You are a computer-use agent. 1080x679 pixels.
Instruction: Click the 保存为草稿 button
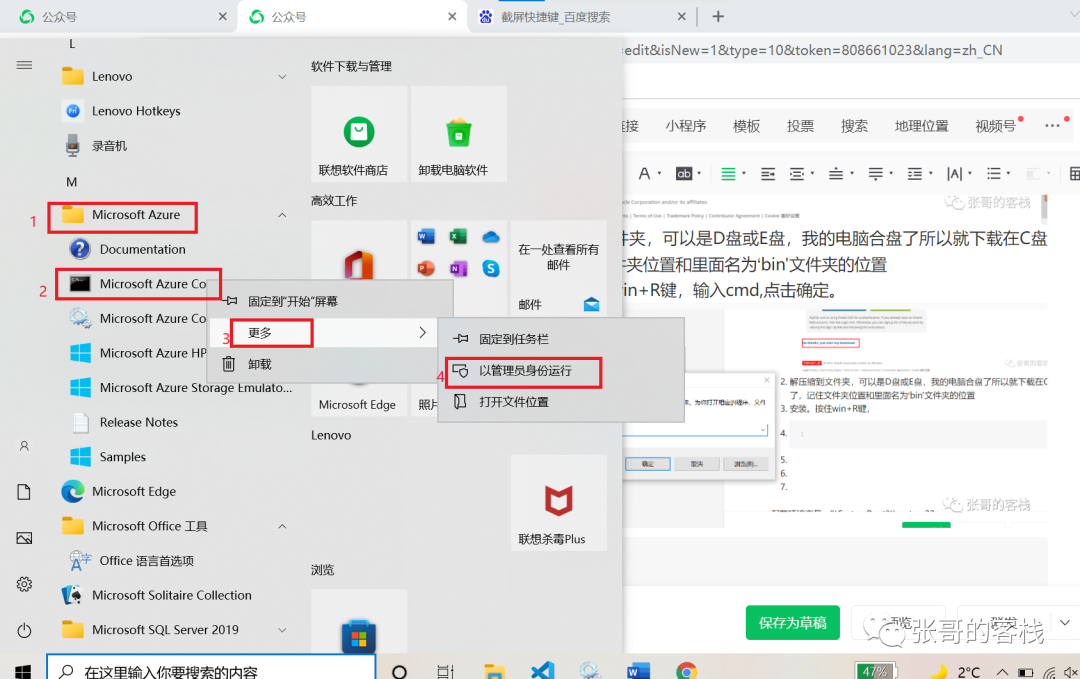click(792, 623)
